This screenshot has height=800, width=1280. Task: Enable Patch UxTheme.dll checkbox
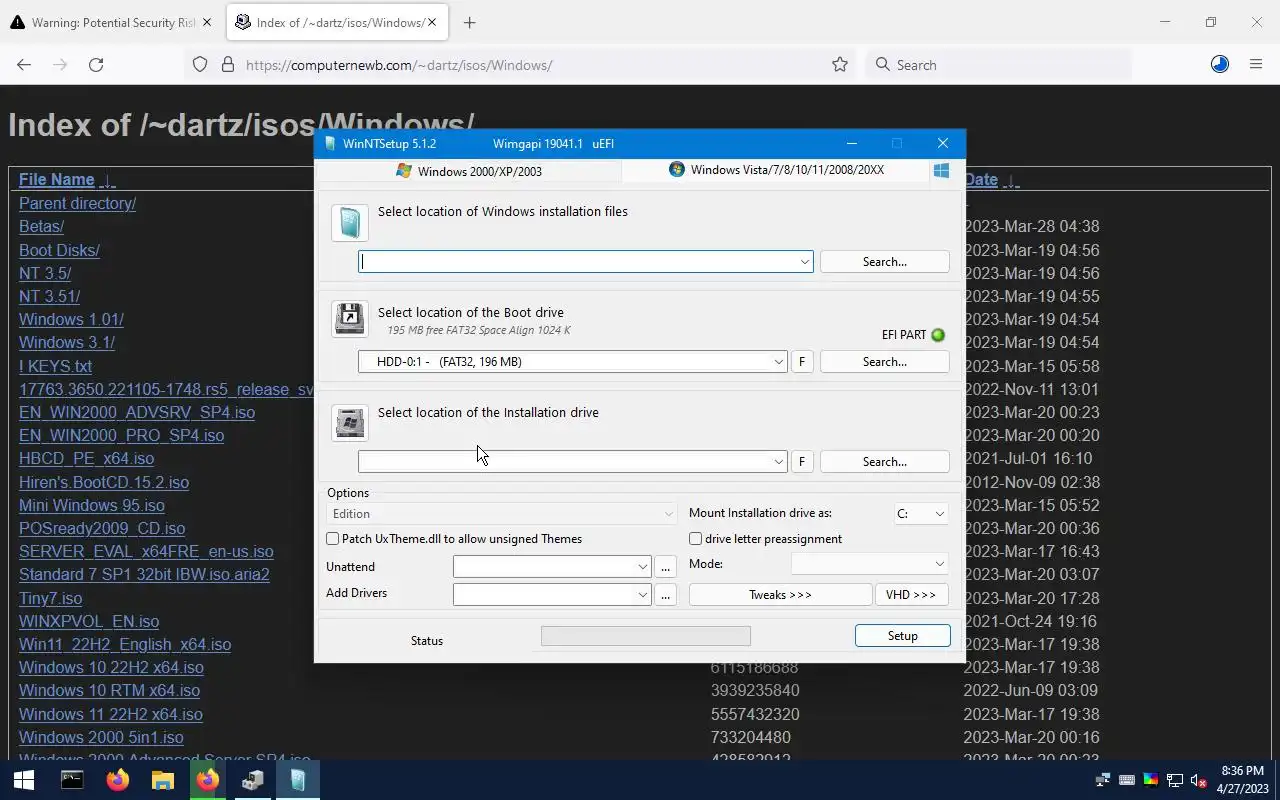(x=333, y=539)
